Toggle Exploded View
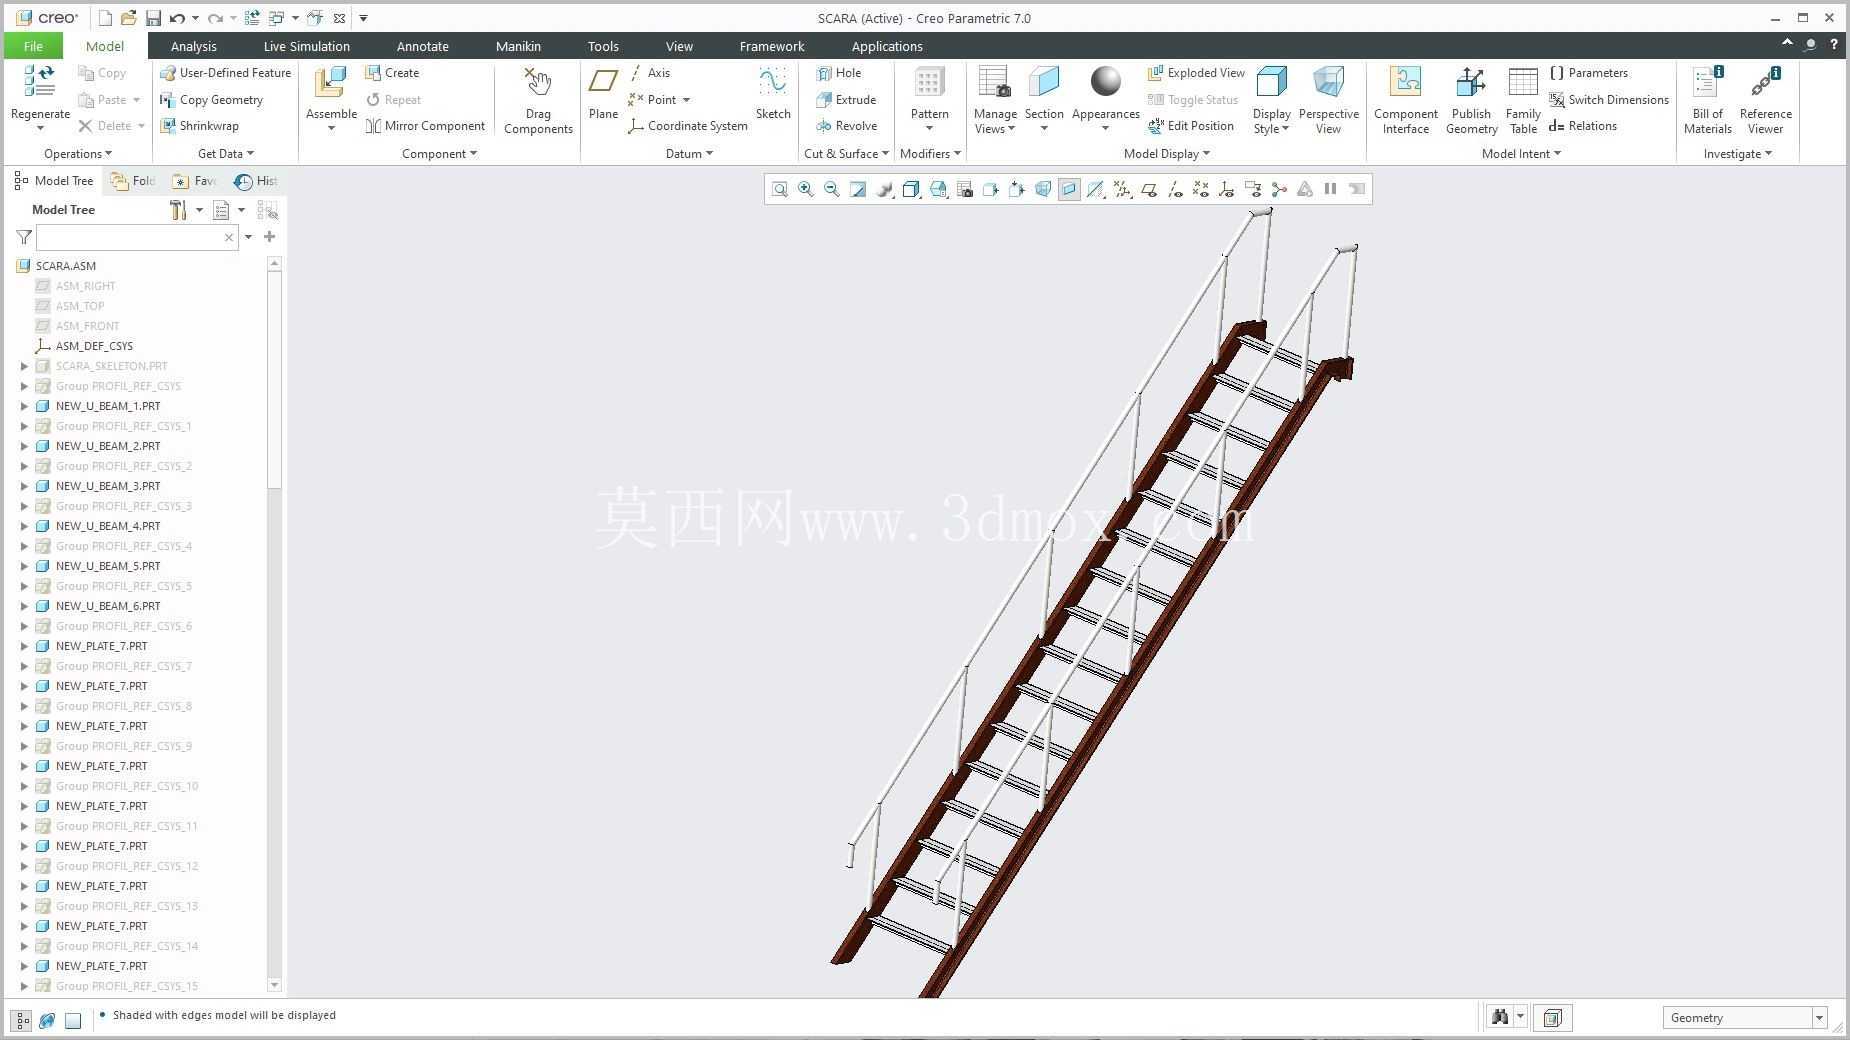 (1196, 73)
